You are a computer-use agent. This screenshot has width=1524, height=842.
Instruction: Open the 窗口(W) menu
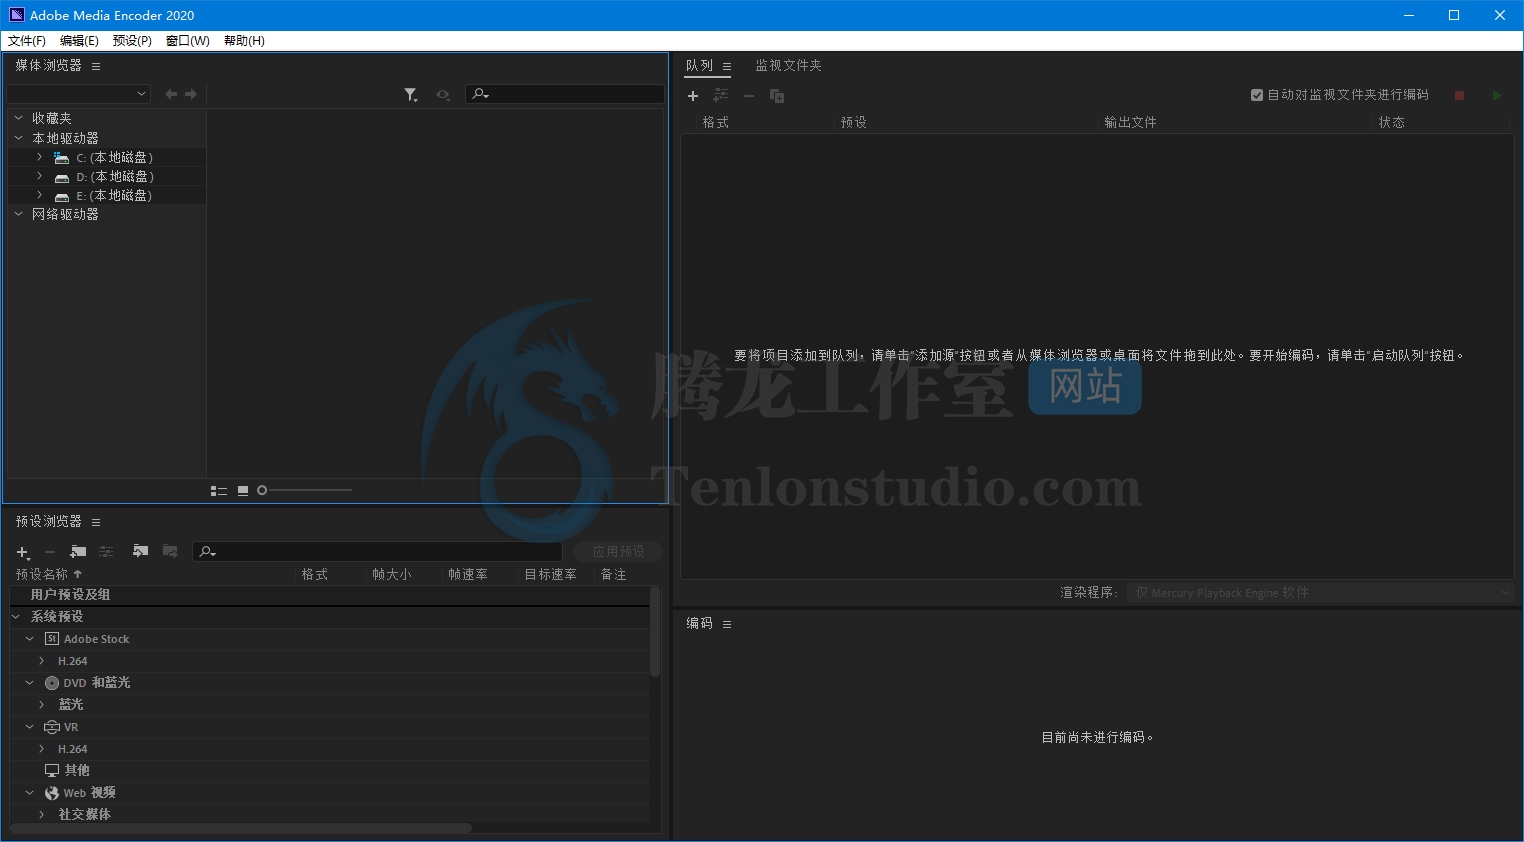[x=188, y=41]
